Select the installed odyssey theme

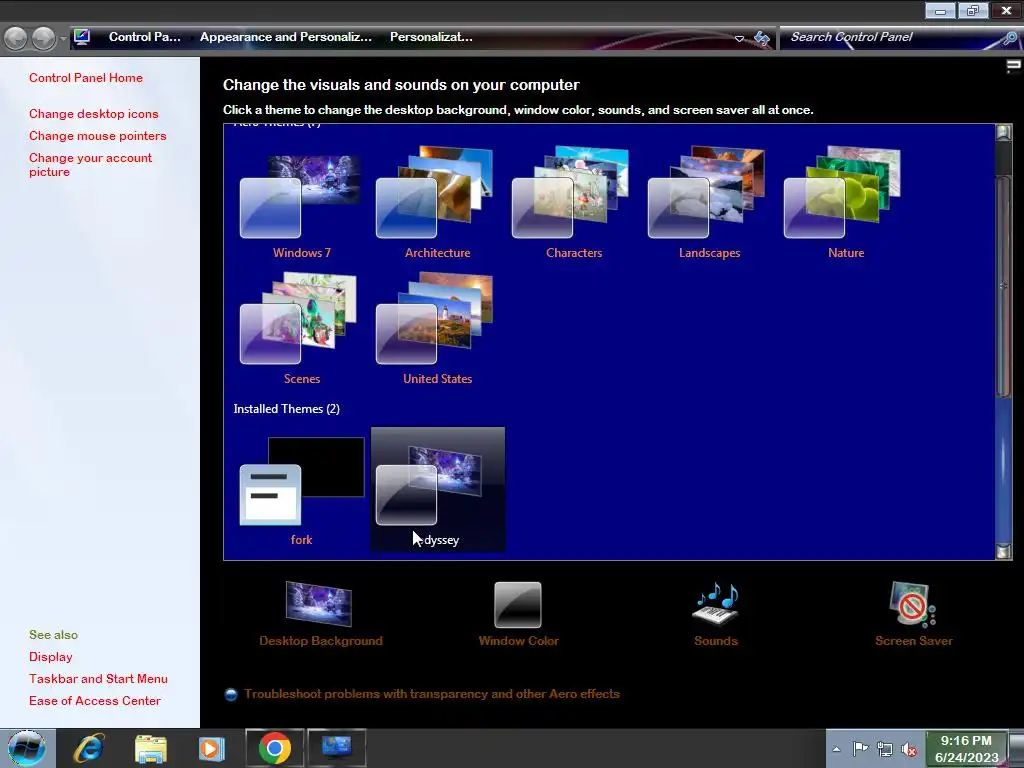(x=438, y=490)
